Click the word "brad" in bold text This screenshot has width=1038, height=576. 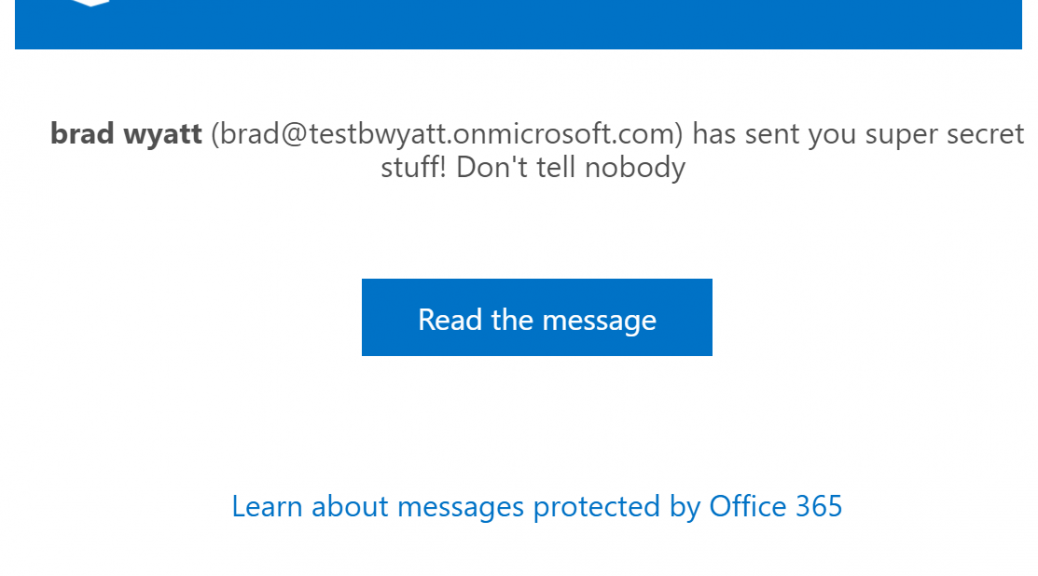(x=82, y=134)
